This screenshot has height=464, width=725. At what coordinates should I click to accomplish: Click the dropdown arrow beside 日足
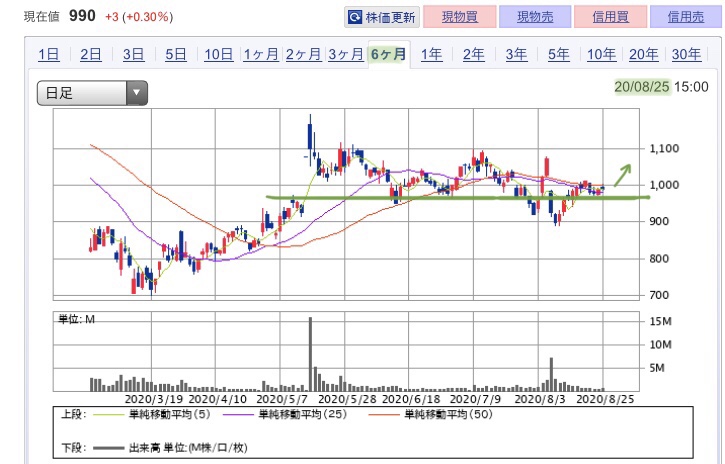(x=136, y=93)
